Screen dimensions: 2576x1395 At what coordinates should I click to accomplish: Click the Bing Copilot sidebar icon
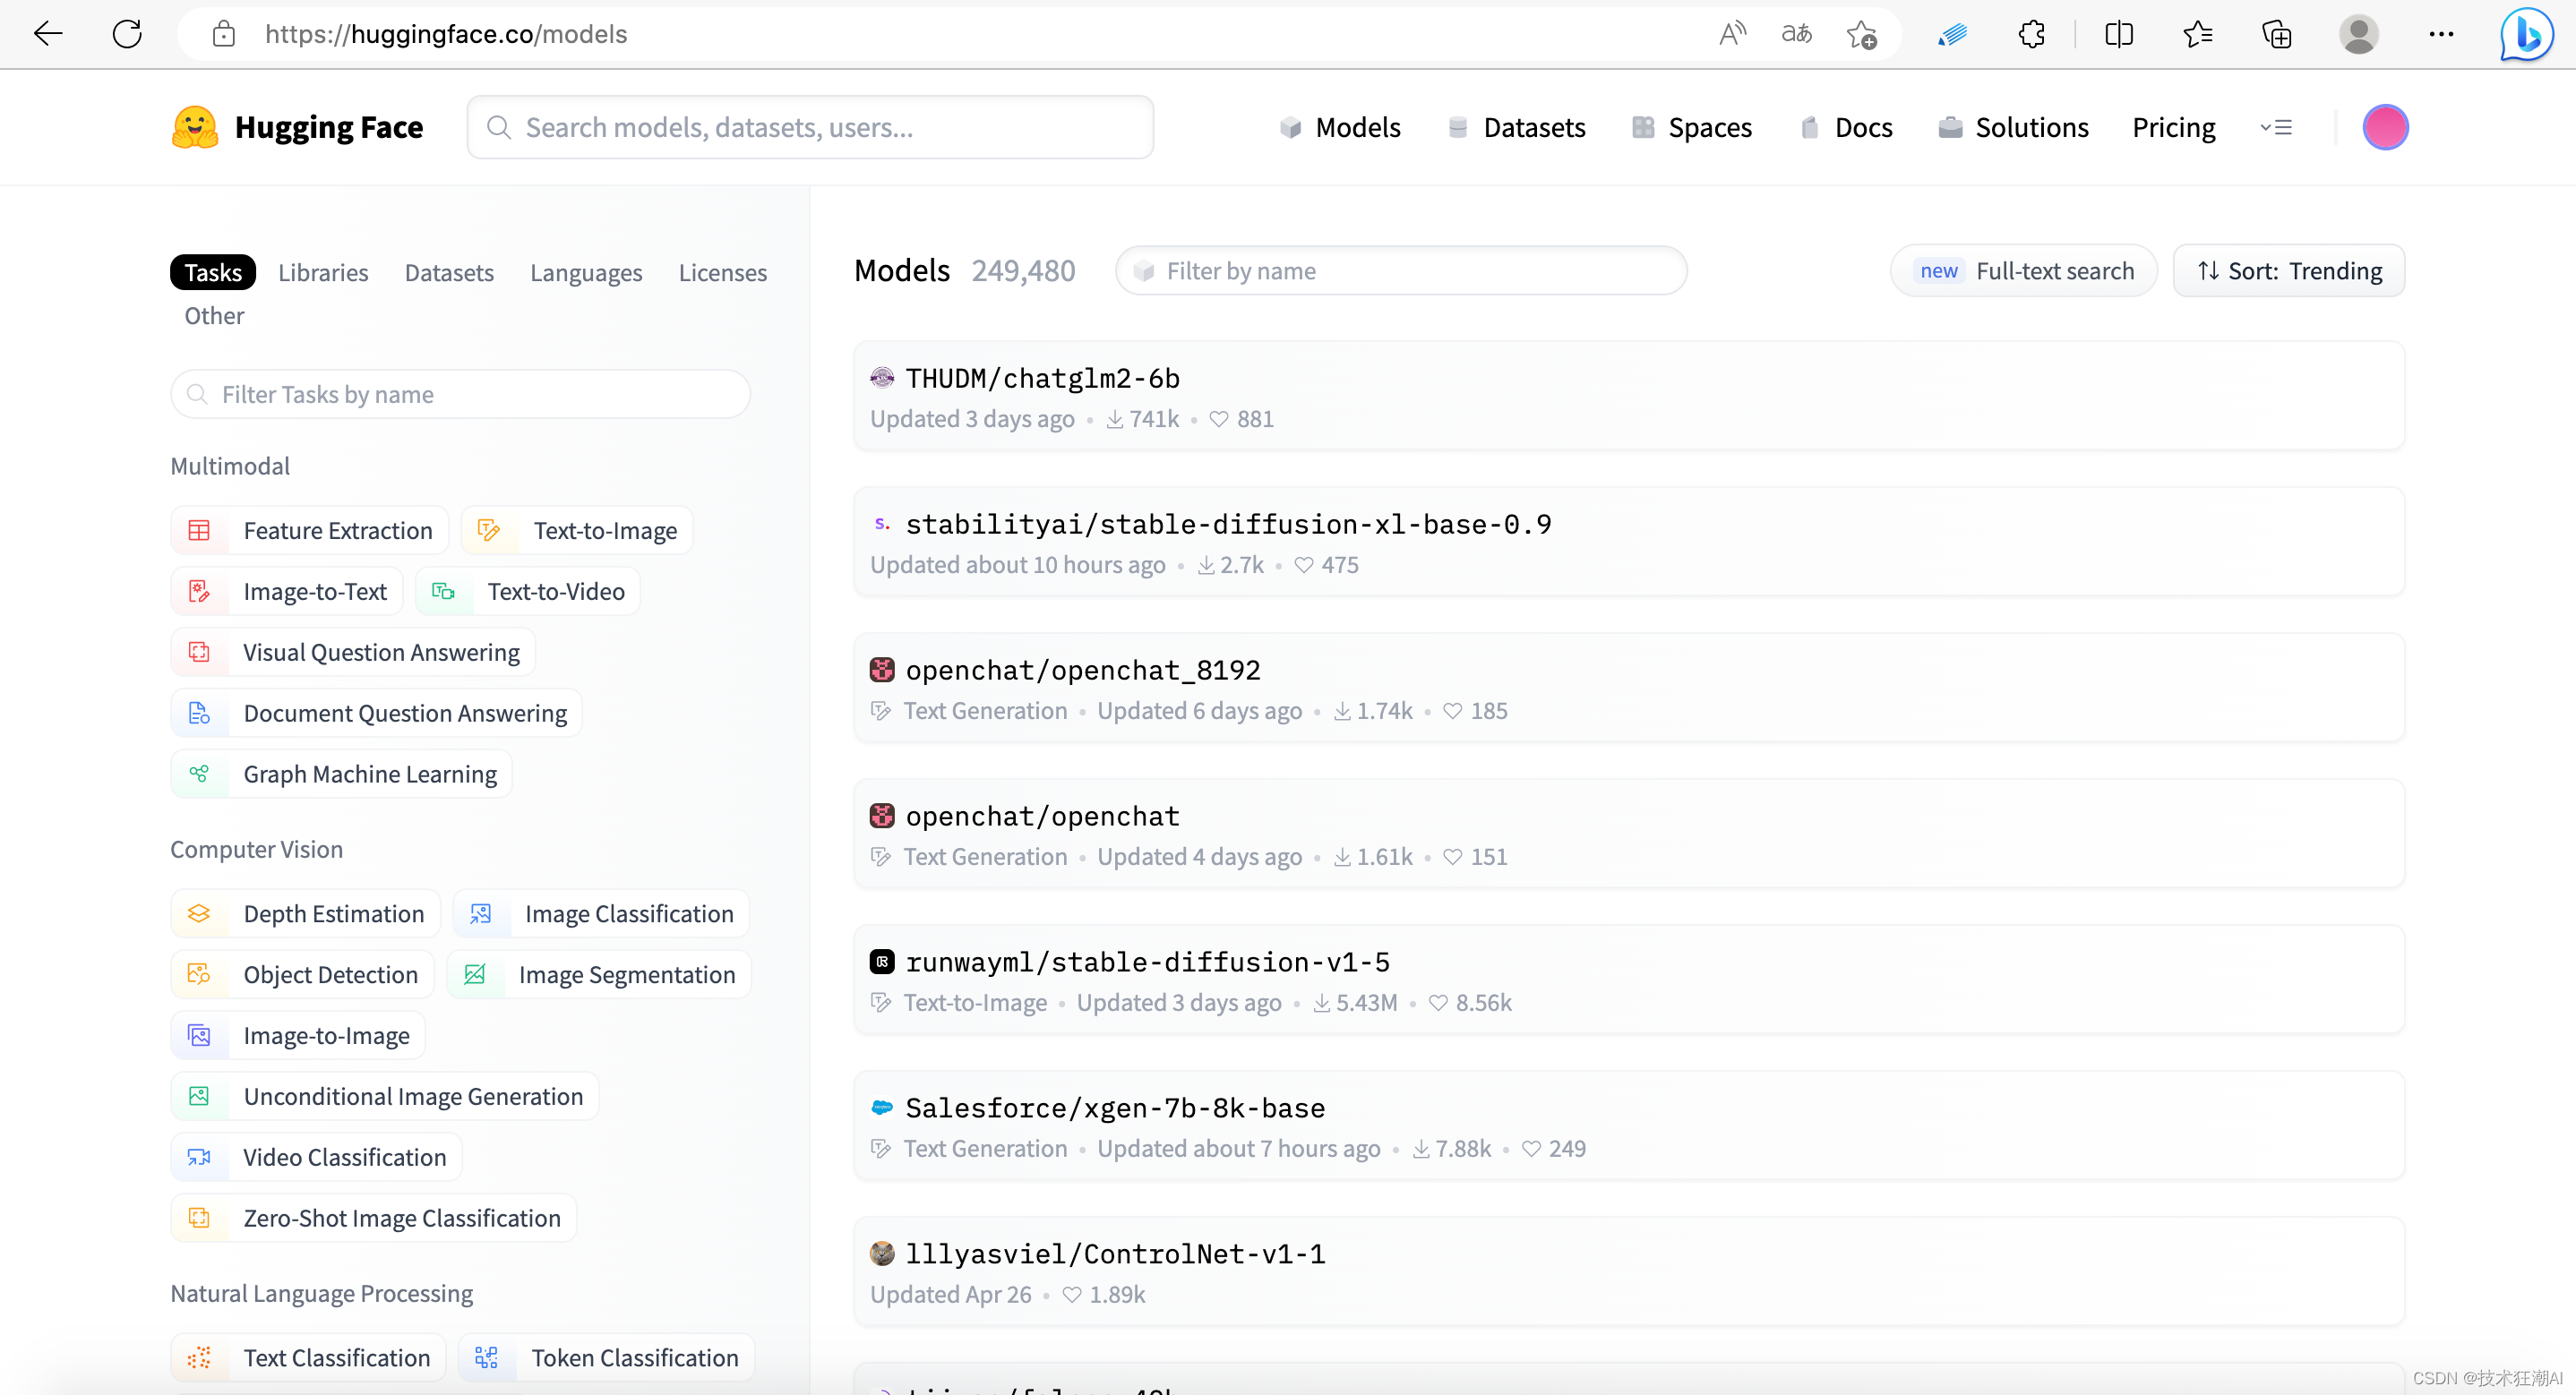pyautogui.click(x=2526, y=34)
